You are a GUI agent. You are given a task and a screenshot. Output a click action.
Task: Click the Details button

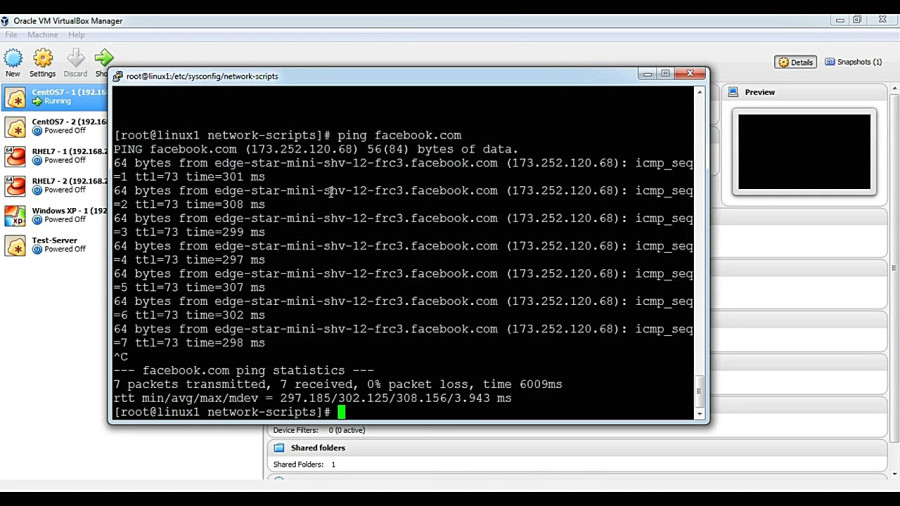(795, 62)
